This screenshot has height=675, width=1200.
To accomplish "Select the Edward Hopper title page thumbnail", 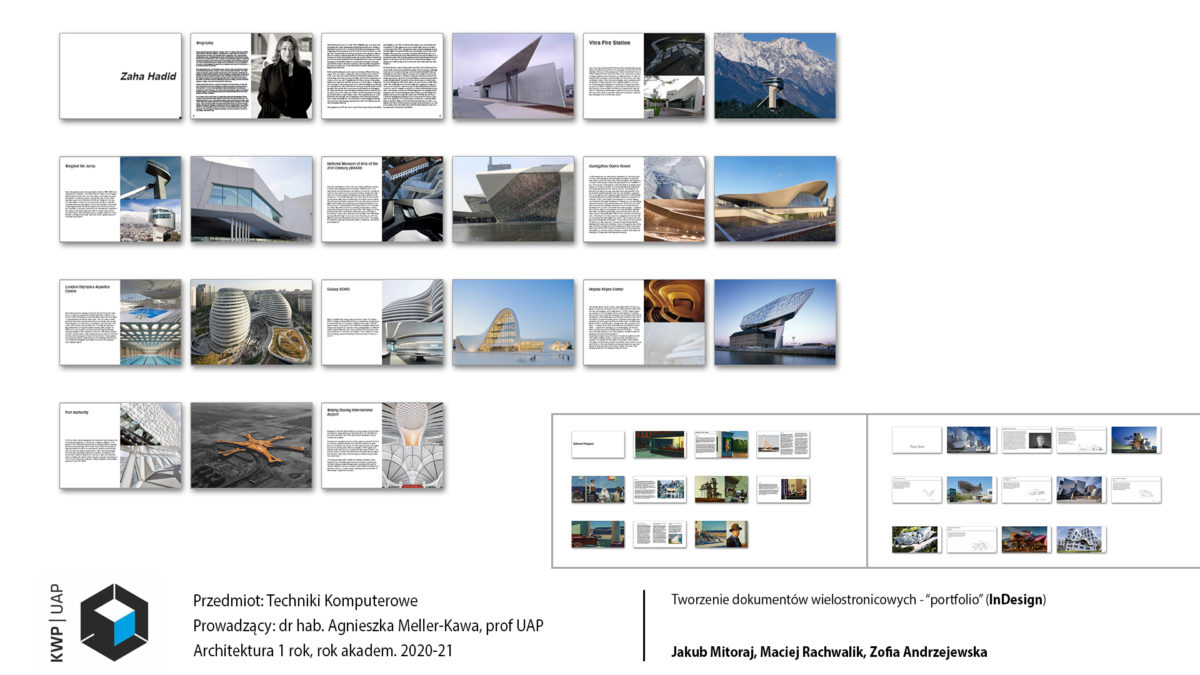I will coord(598,445).
